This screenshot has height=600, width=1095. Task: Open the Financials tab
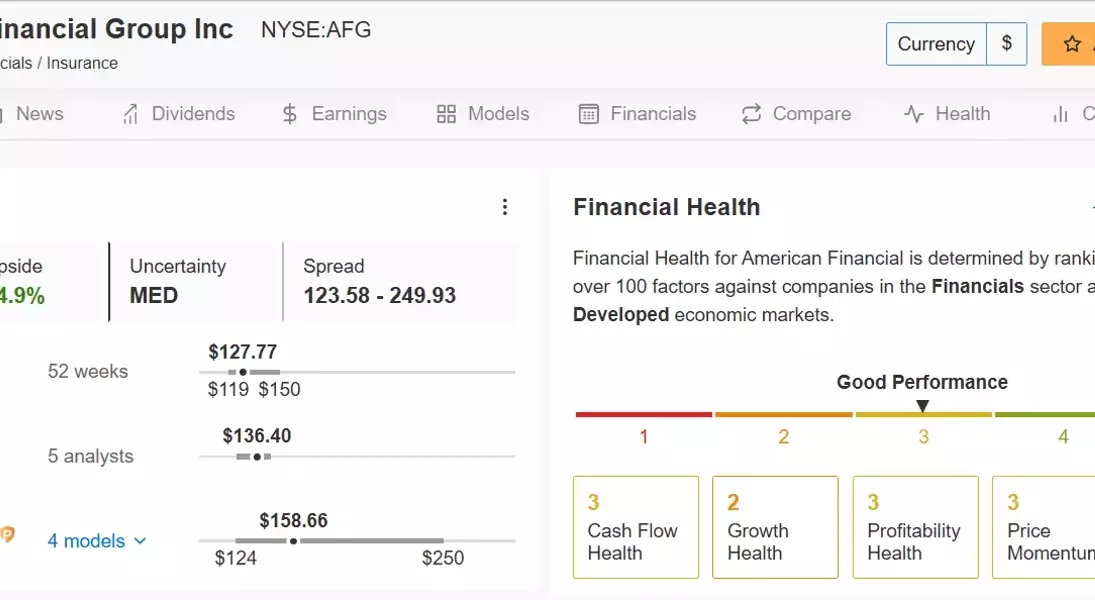tap(653, 114)
